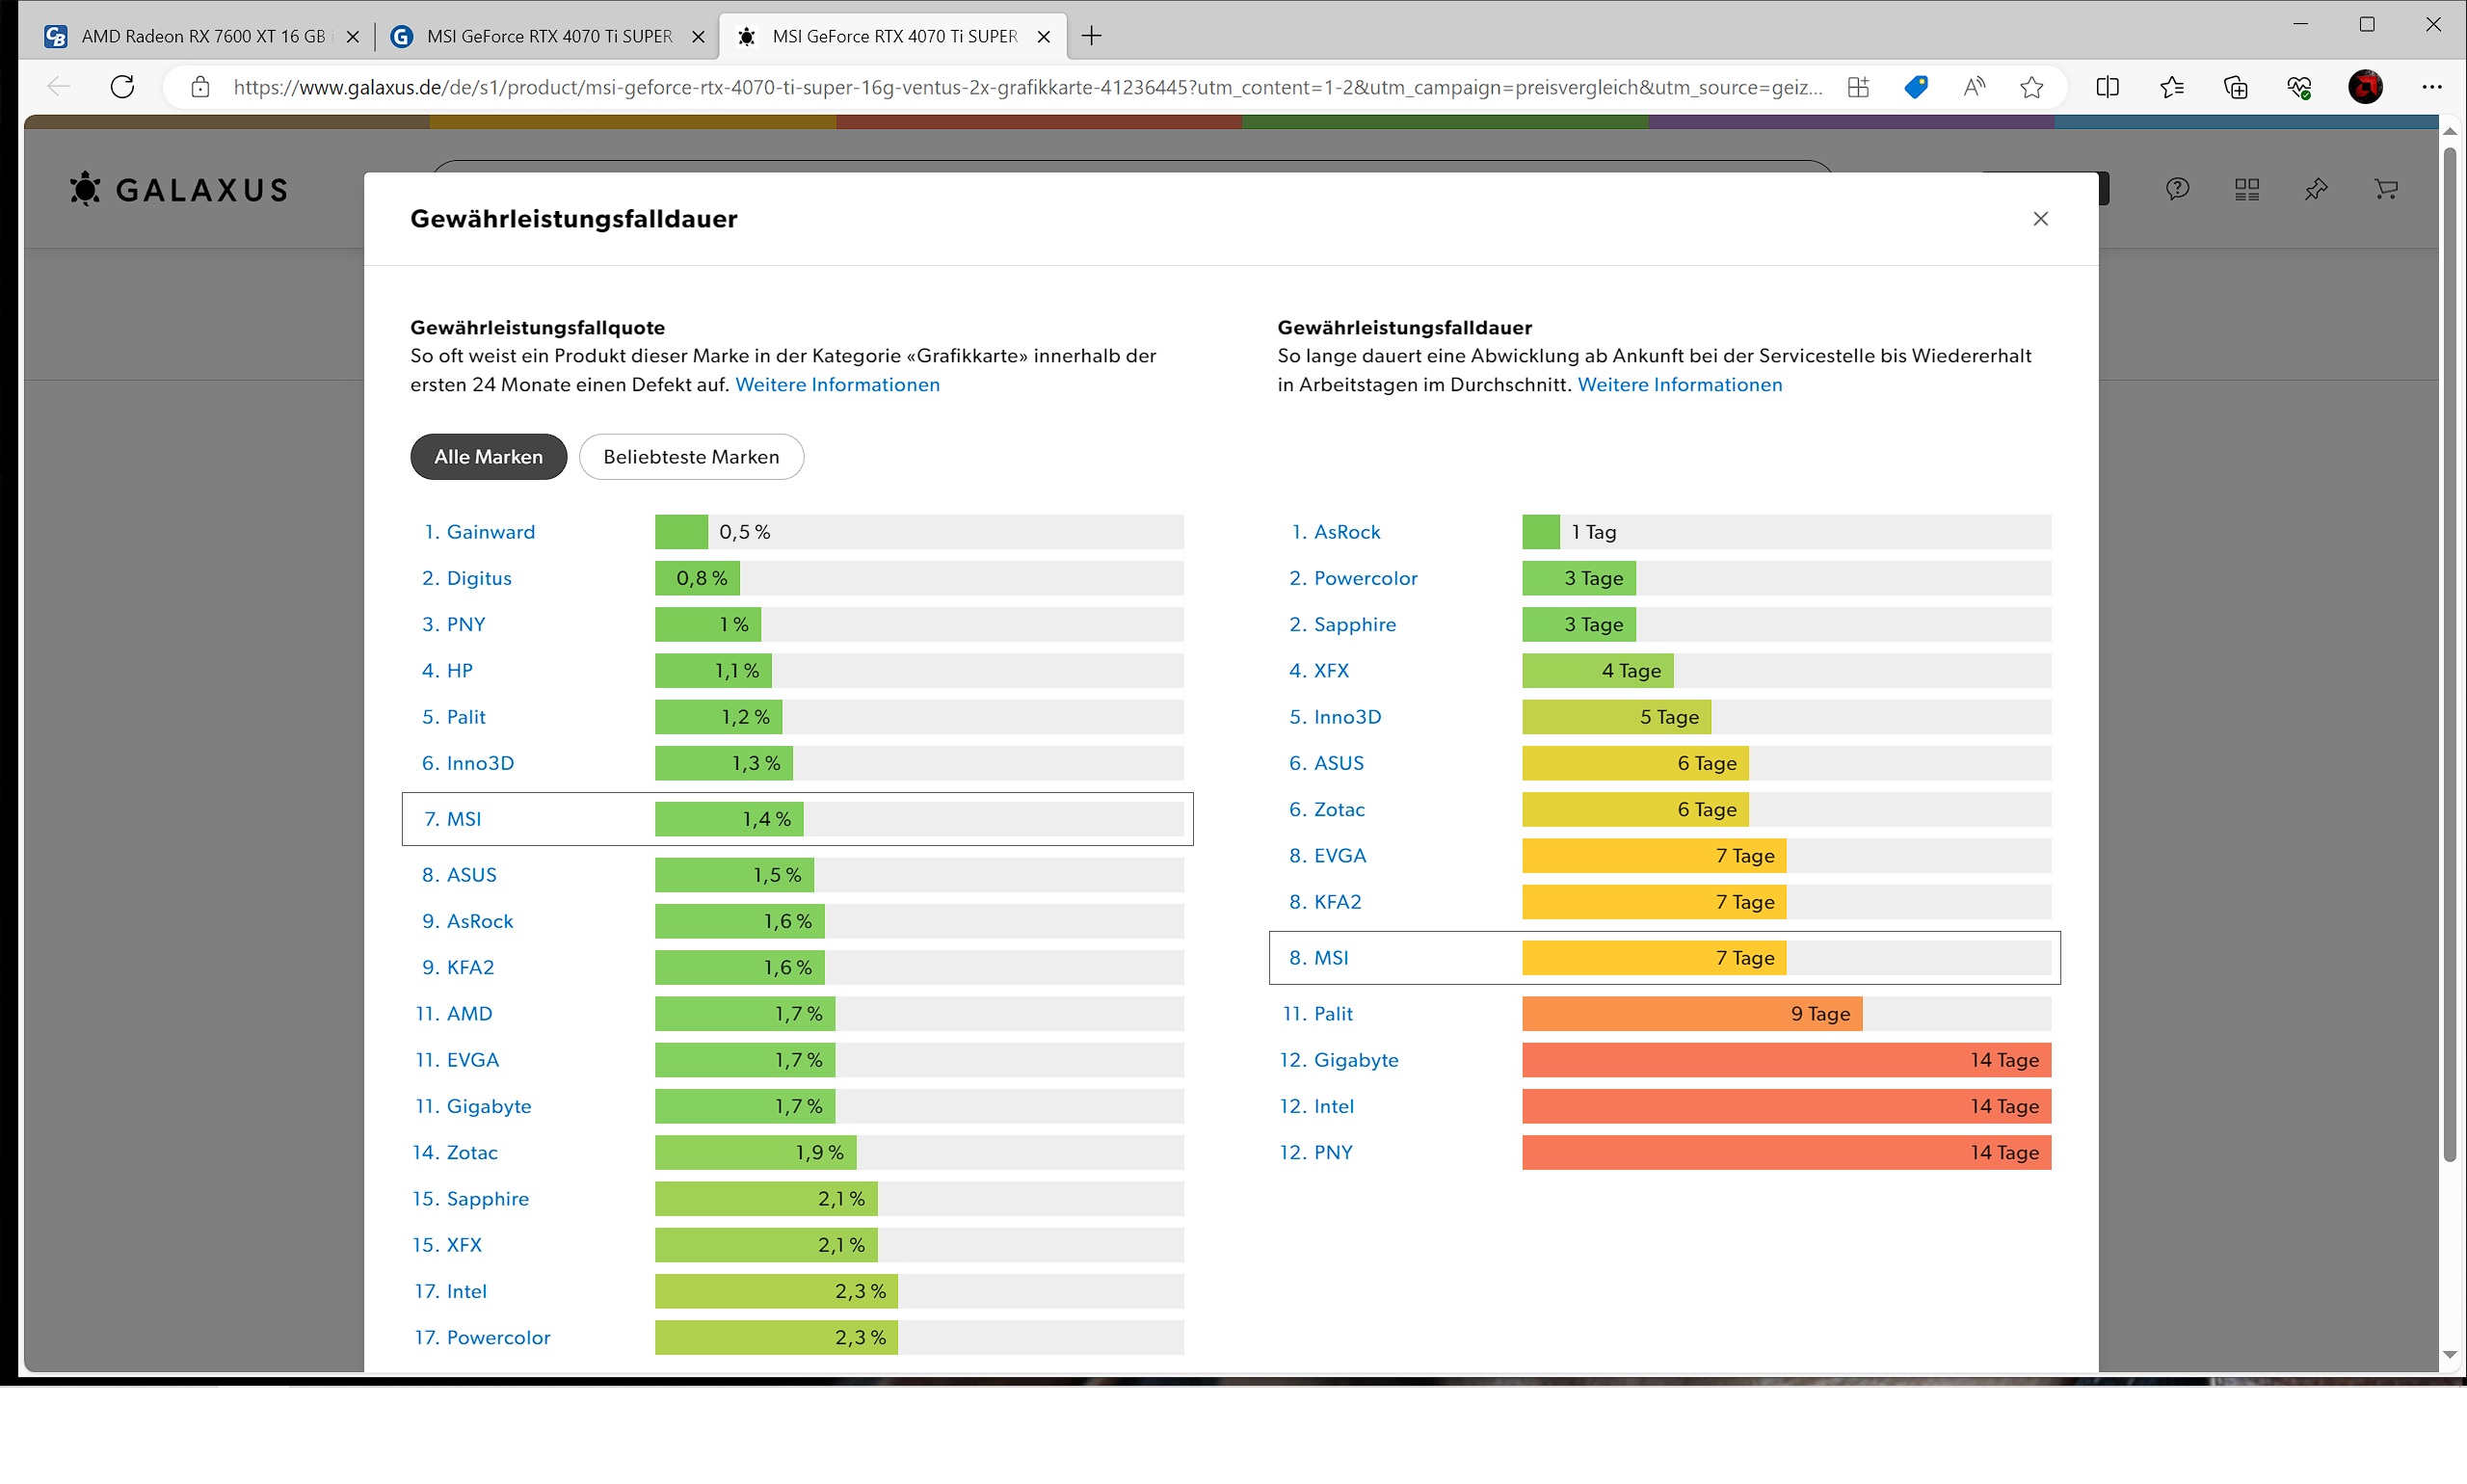This screenshot has width=2467, height=1484.
Task: Add page to favorites star icon
Action: coord(2031,87)
